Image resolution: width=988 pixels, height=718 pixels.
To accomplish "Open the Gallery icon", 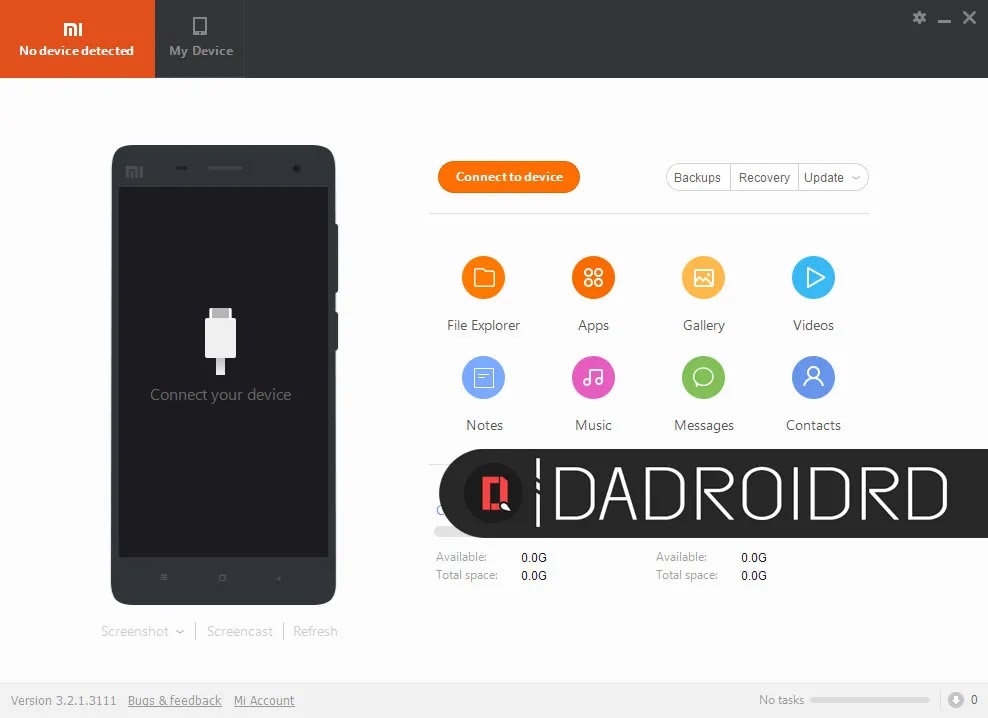I will (x=703, y=277).
